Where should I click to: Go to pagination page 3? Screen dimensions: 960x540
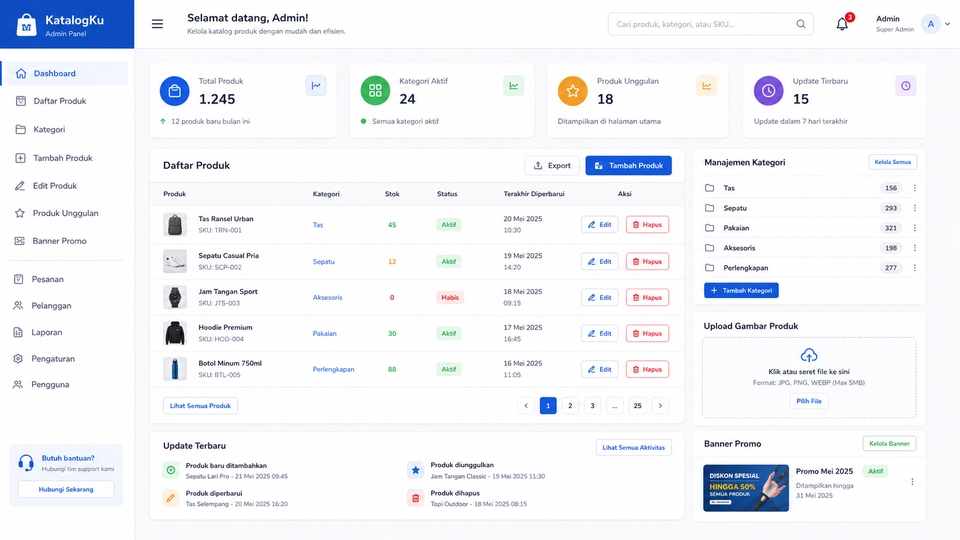point(592,405)
